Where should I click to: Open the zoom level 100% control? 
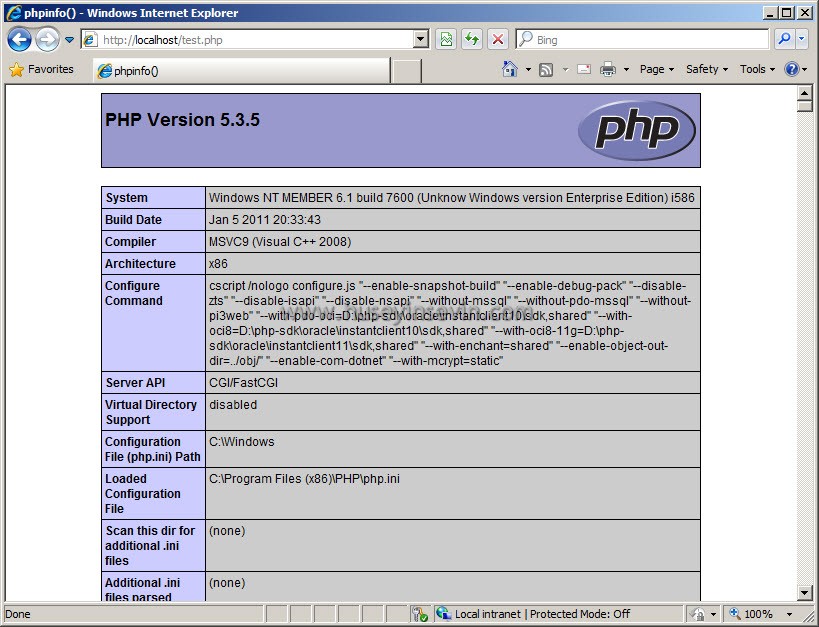click(x=751, y=614)
